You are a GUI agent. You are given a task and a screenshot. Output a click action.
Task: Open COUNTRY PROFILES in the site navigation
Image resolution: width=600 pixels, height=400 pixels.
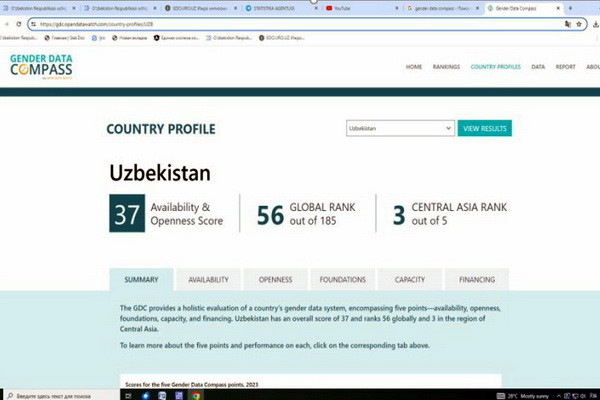(x=496, y=67)
